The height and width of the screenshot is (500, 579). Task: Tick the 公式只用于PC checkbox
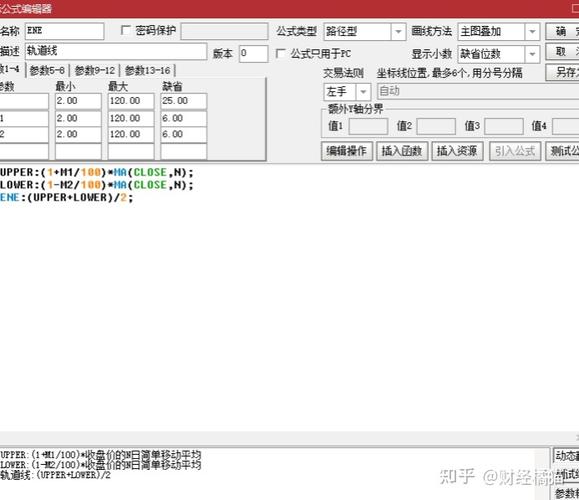281,54
